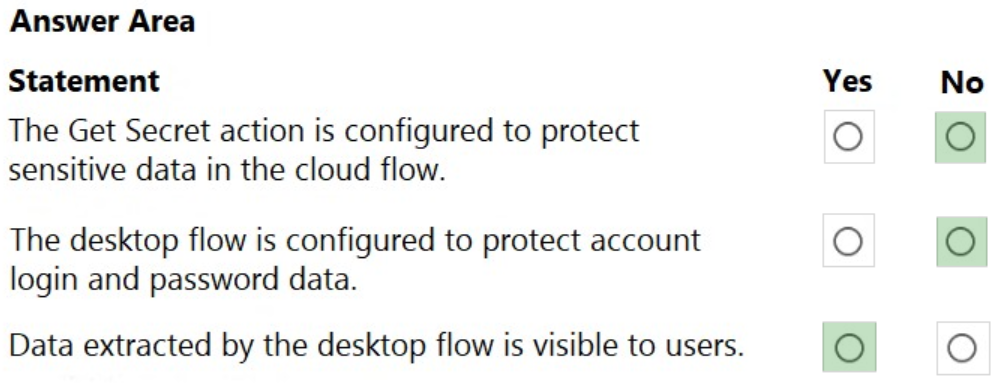Mark Yes for extracted data visible to users
This screenshot has height=385, width=1006.
[849, 347]
